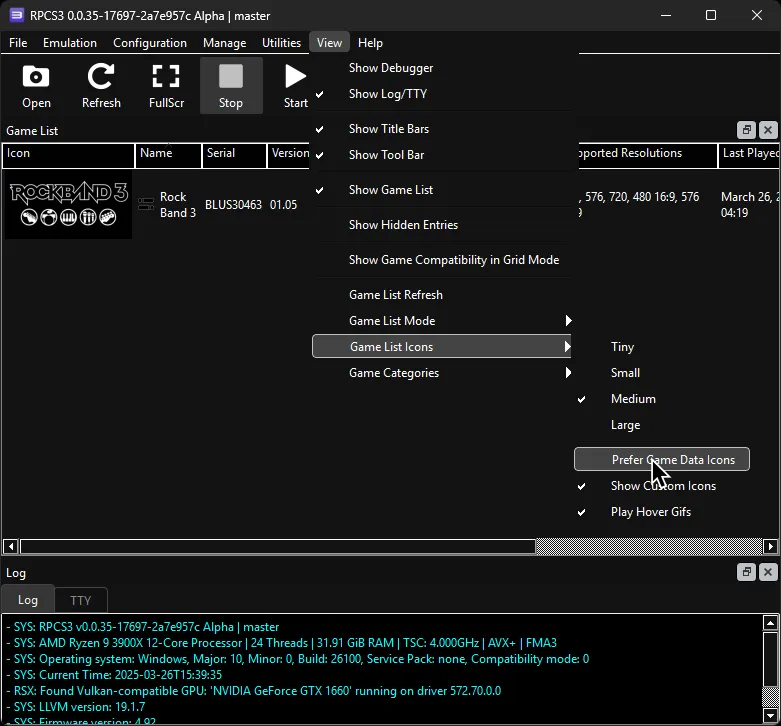The width and height of the screenshot is (781, 726).
Task: Expand the Game List Icons submenu
Action: click(x=442, y=347)
